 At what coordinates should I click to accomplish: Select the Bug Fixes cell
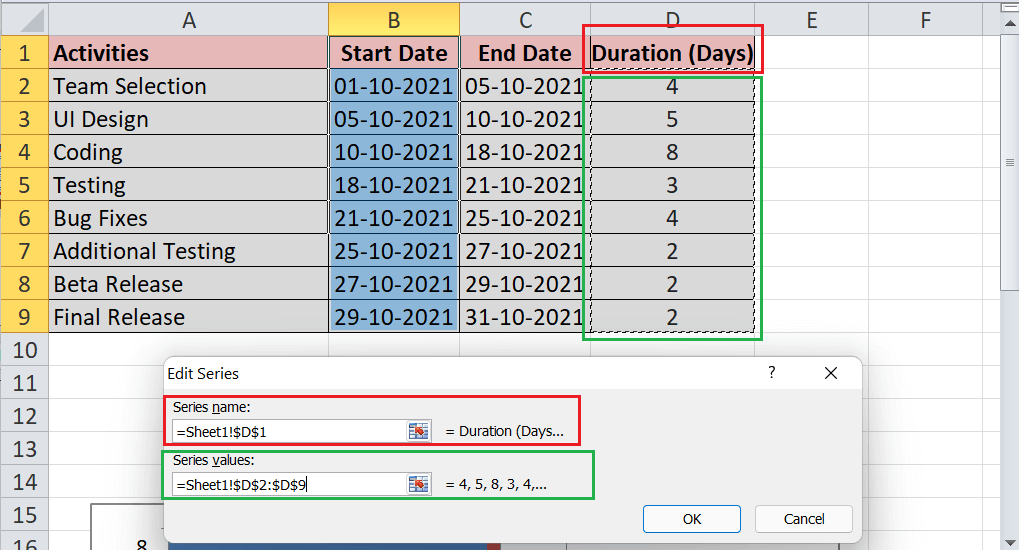188,218
